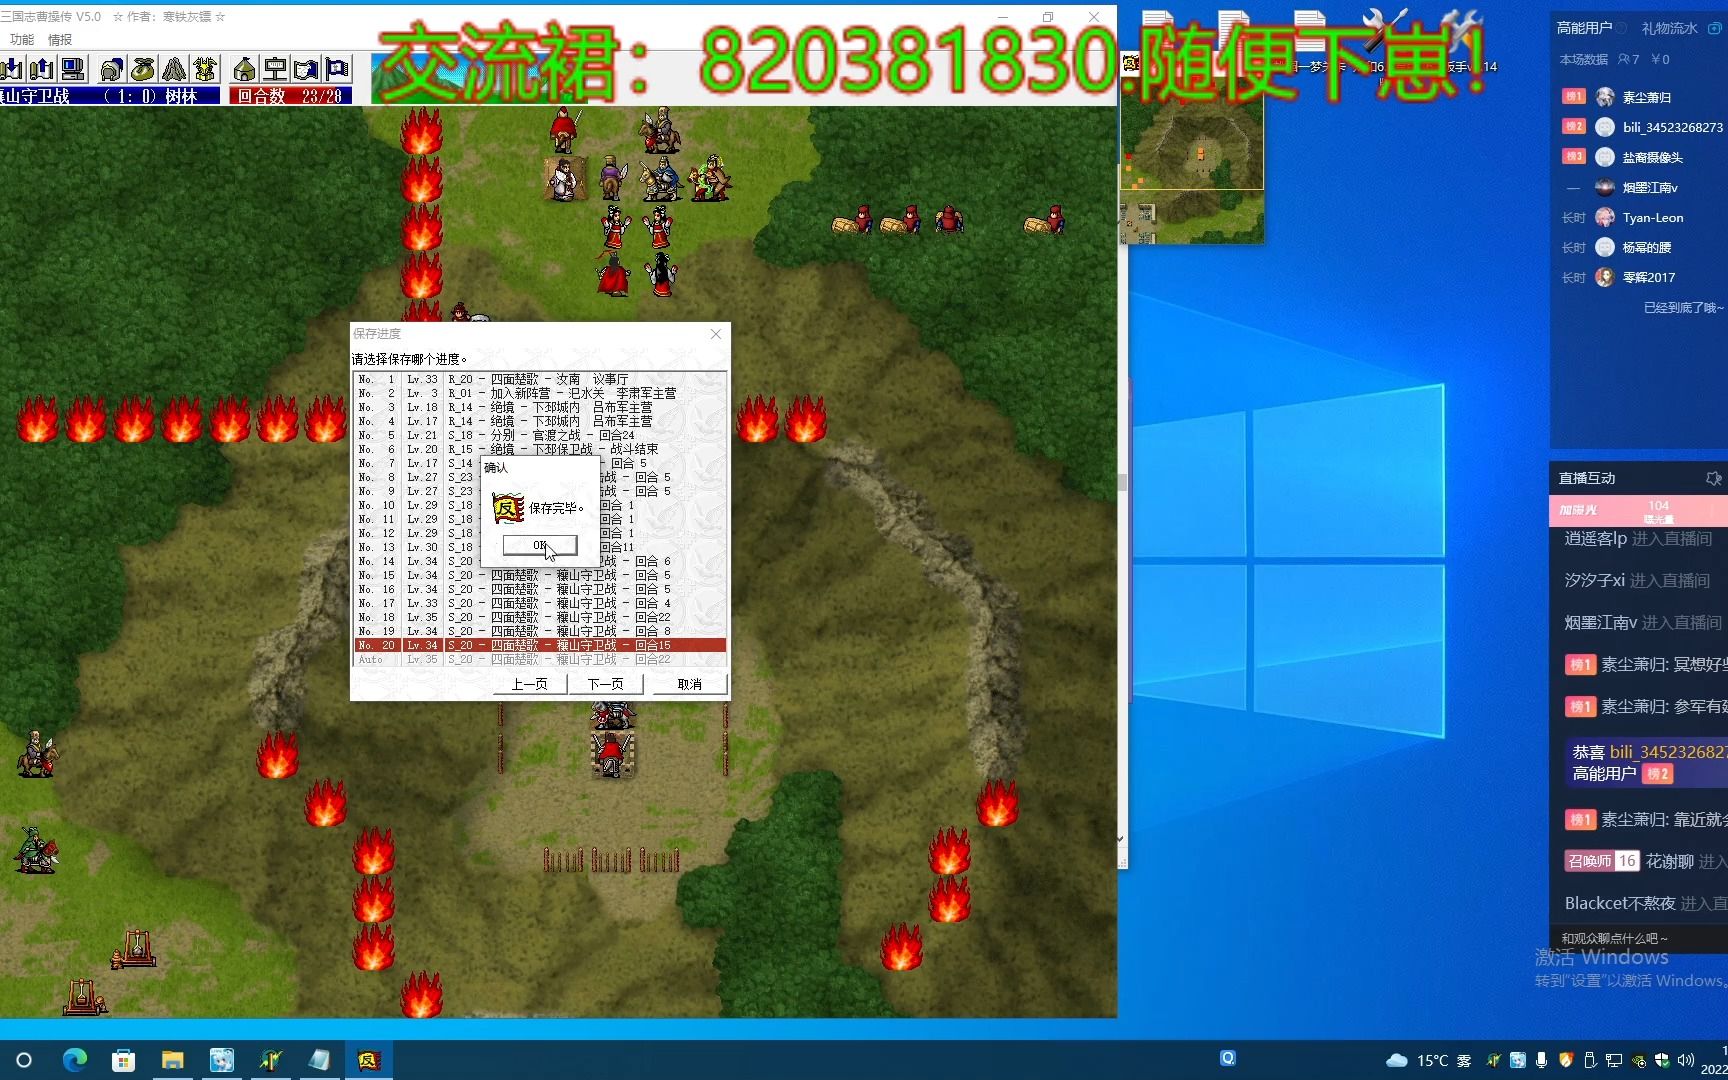This screenshot has width=1728, height=1080.
Task: Switch to the 高能用户 tab
Action: pyautogui.click(x=1584, y=28)
